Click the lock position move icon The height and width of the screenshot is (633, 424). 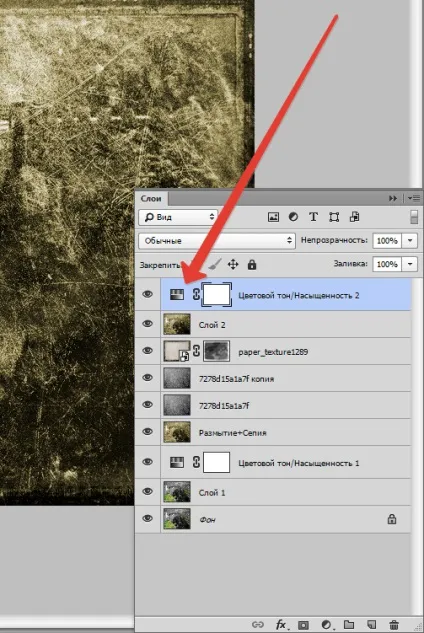233,265
